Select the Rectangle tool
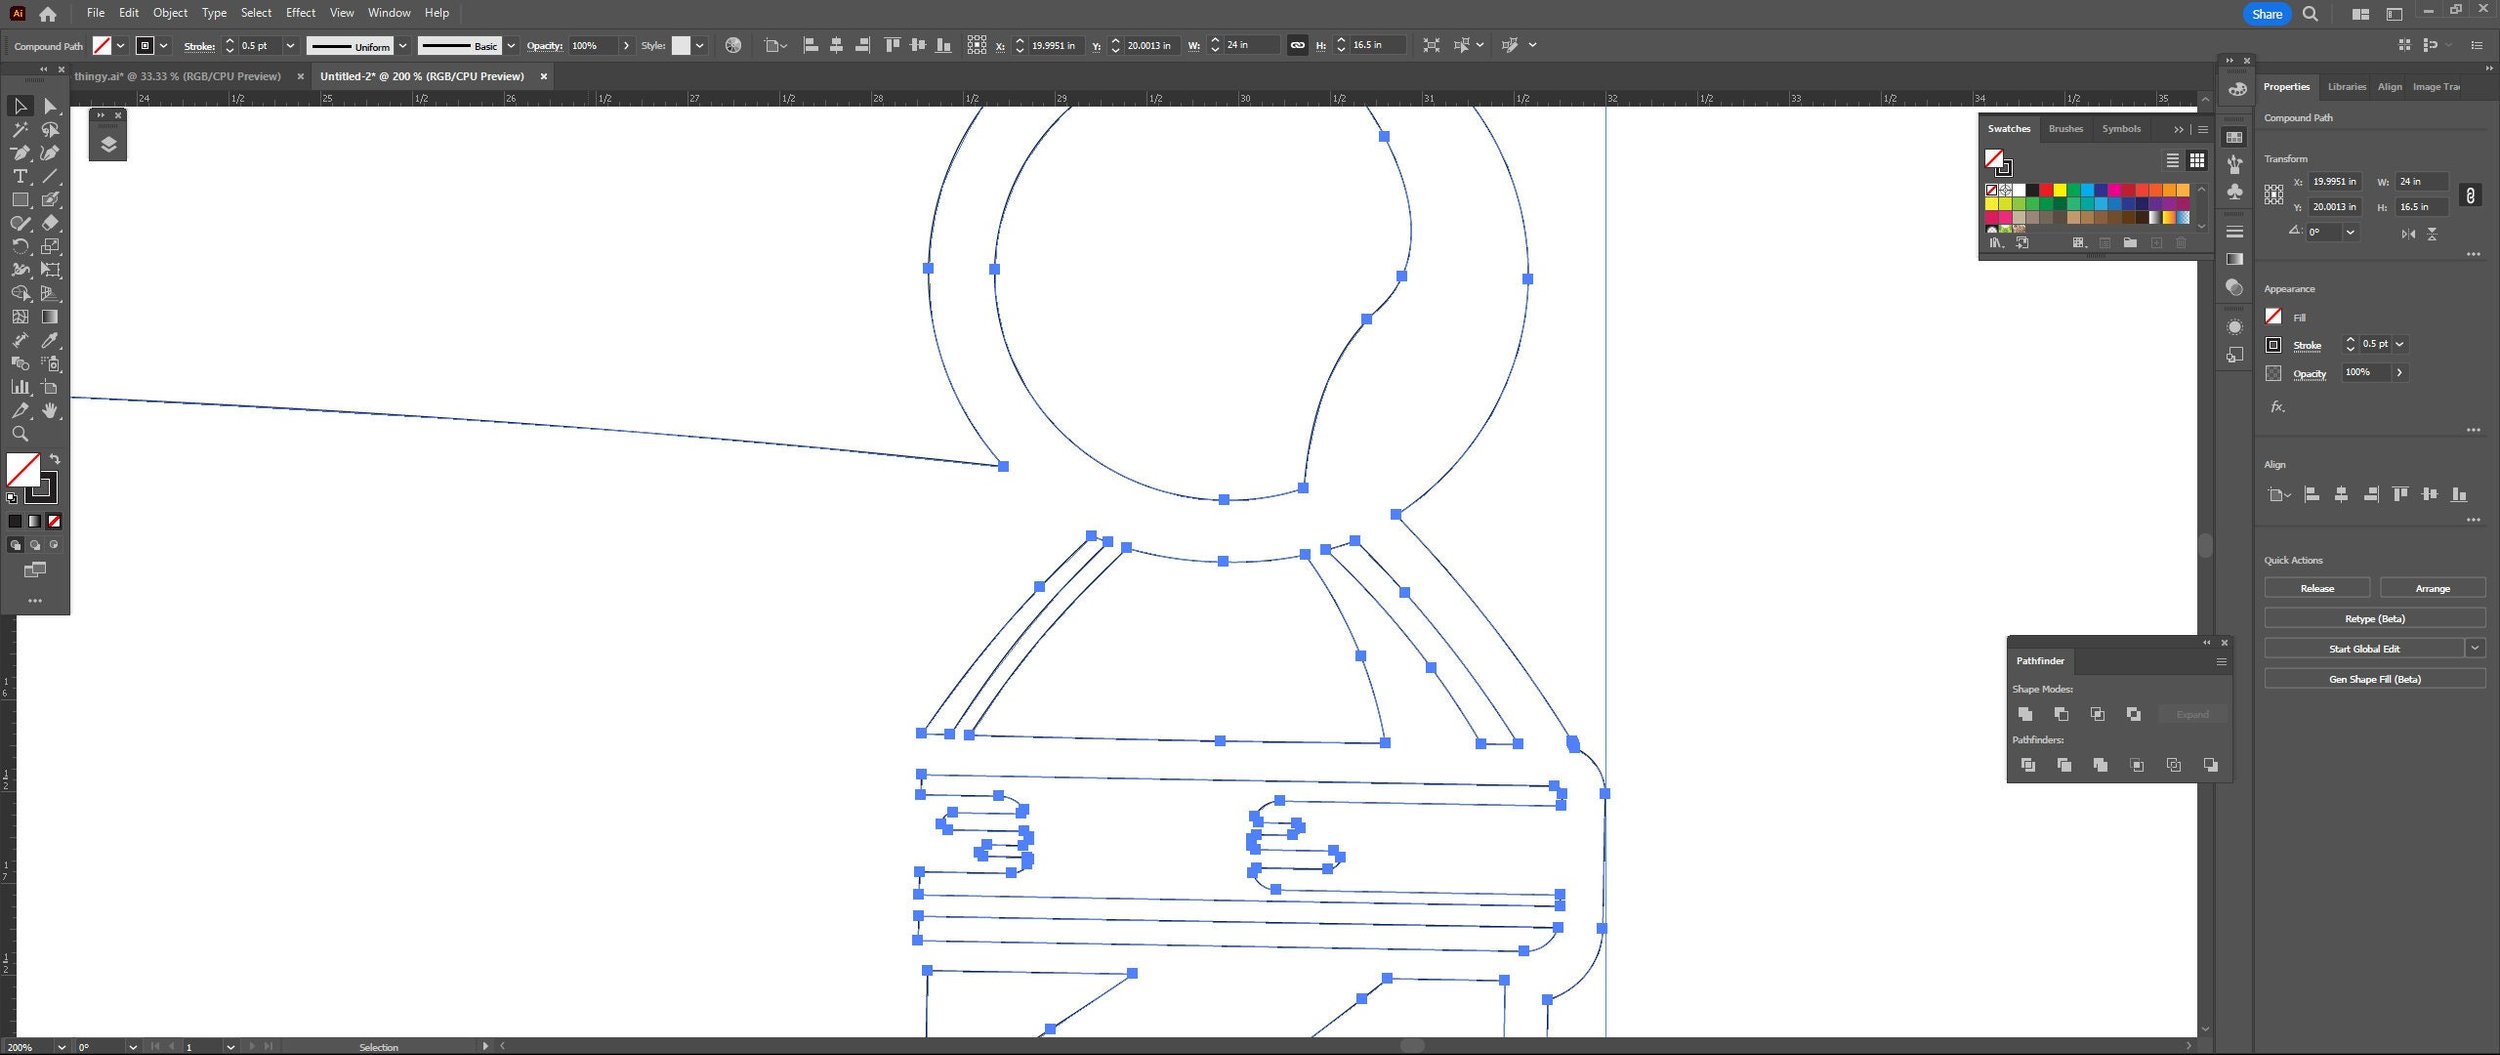Screen dimensions: 2500x1055 coord(20,200)
